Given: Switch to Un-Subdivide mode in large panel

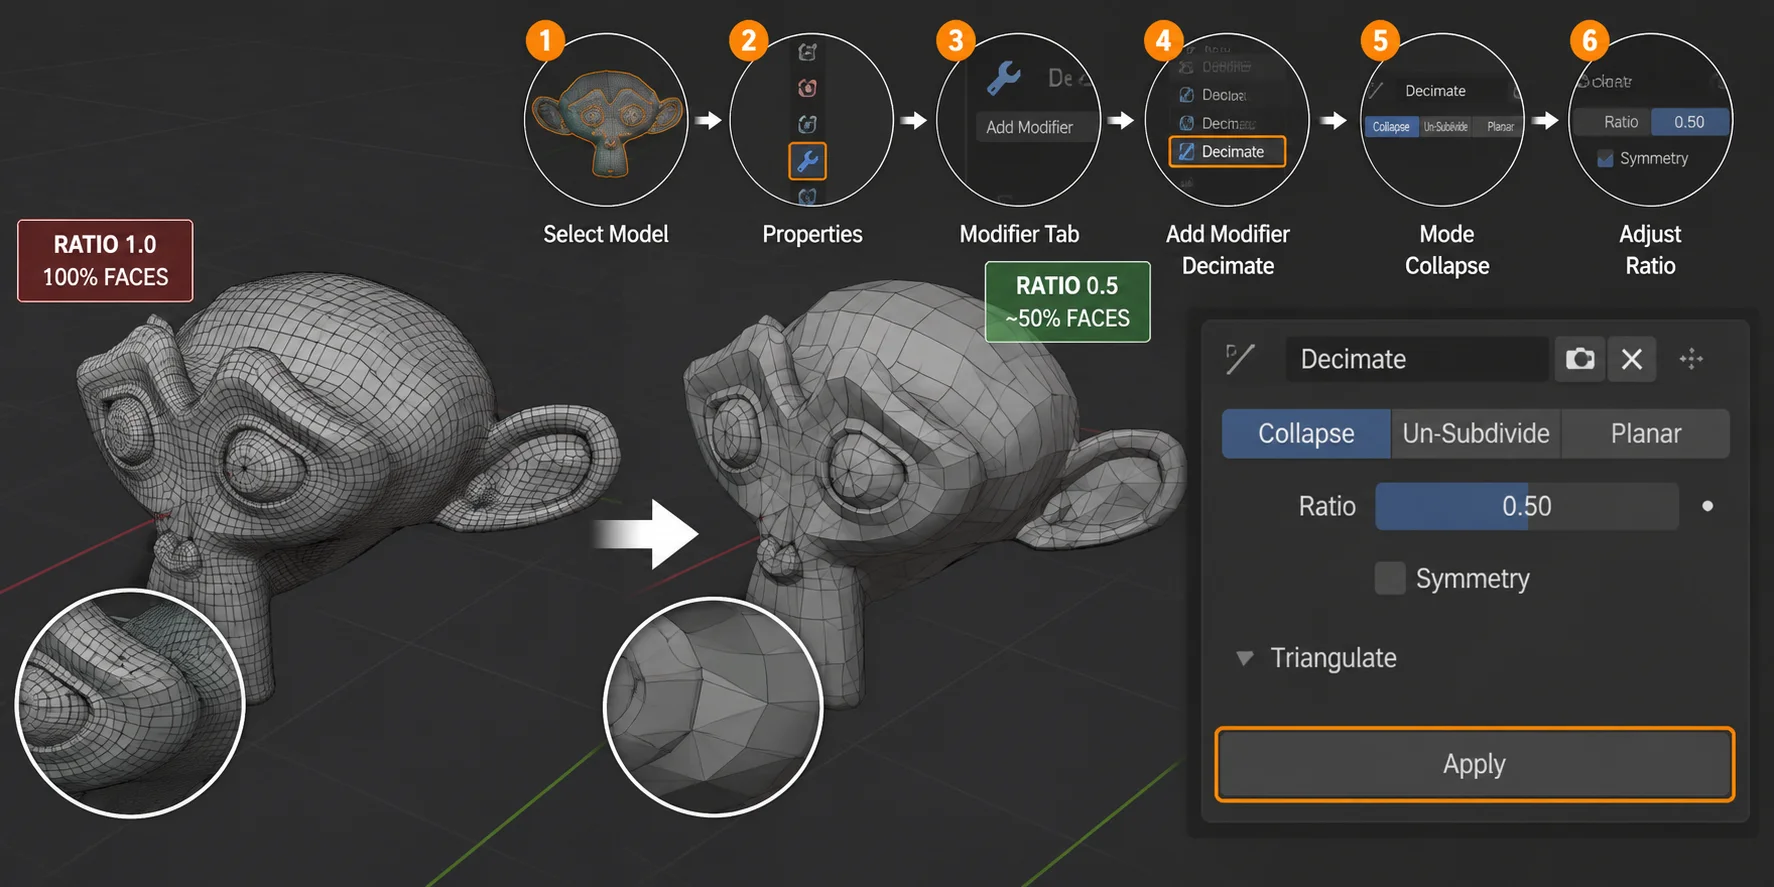Looking at the screenshot, I should click(1476, 434).
